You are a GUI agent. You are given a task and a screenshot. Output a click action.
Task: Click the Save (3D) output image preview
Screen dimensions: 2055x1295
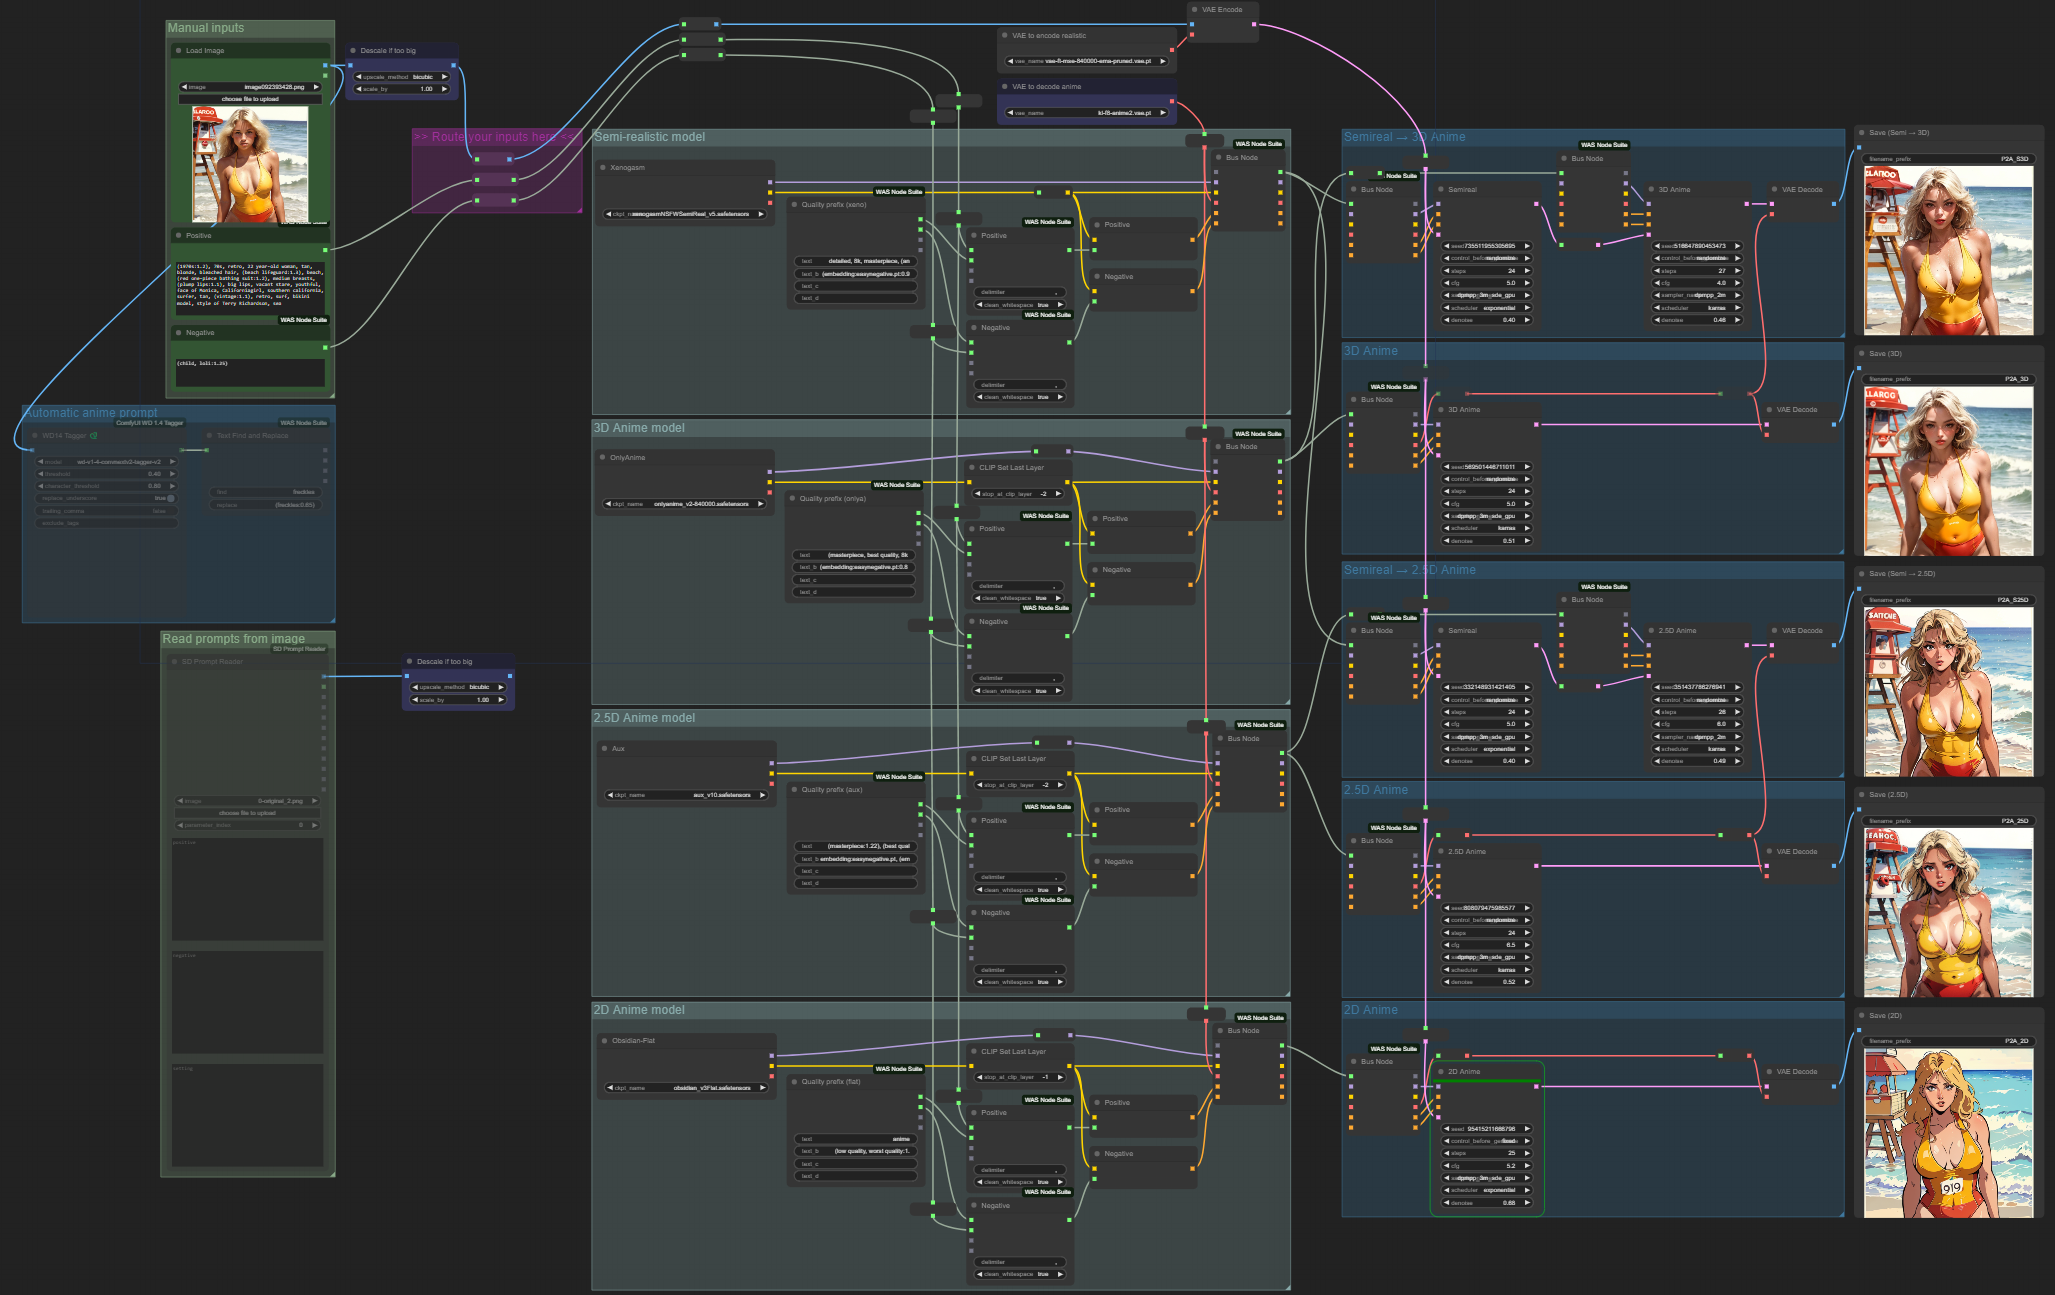[x=1948, y=470]
